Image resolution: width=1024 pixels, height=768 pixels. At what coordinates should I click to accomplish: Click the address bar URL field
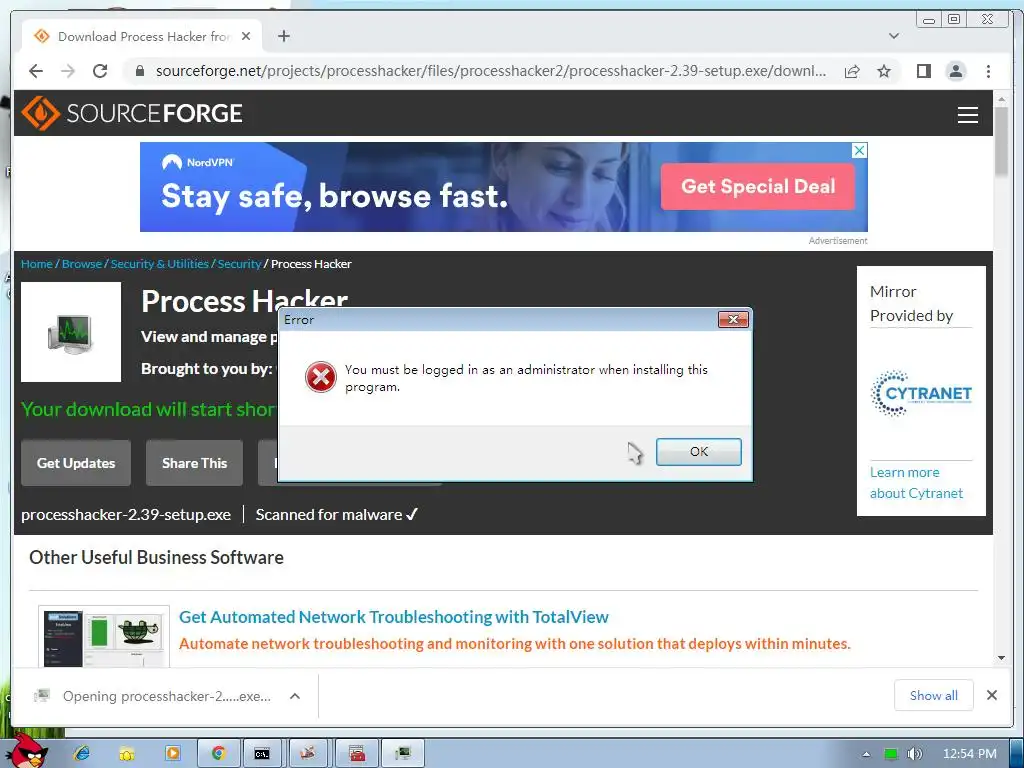click(490, 71)
